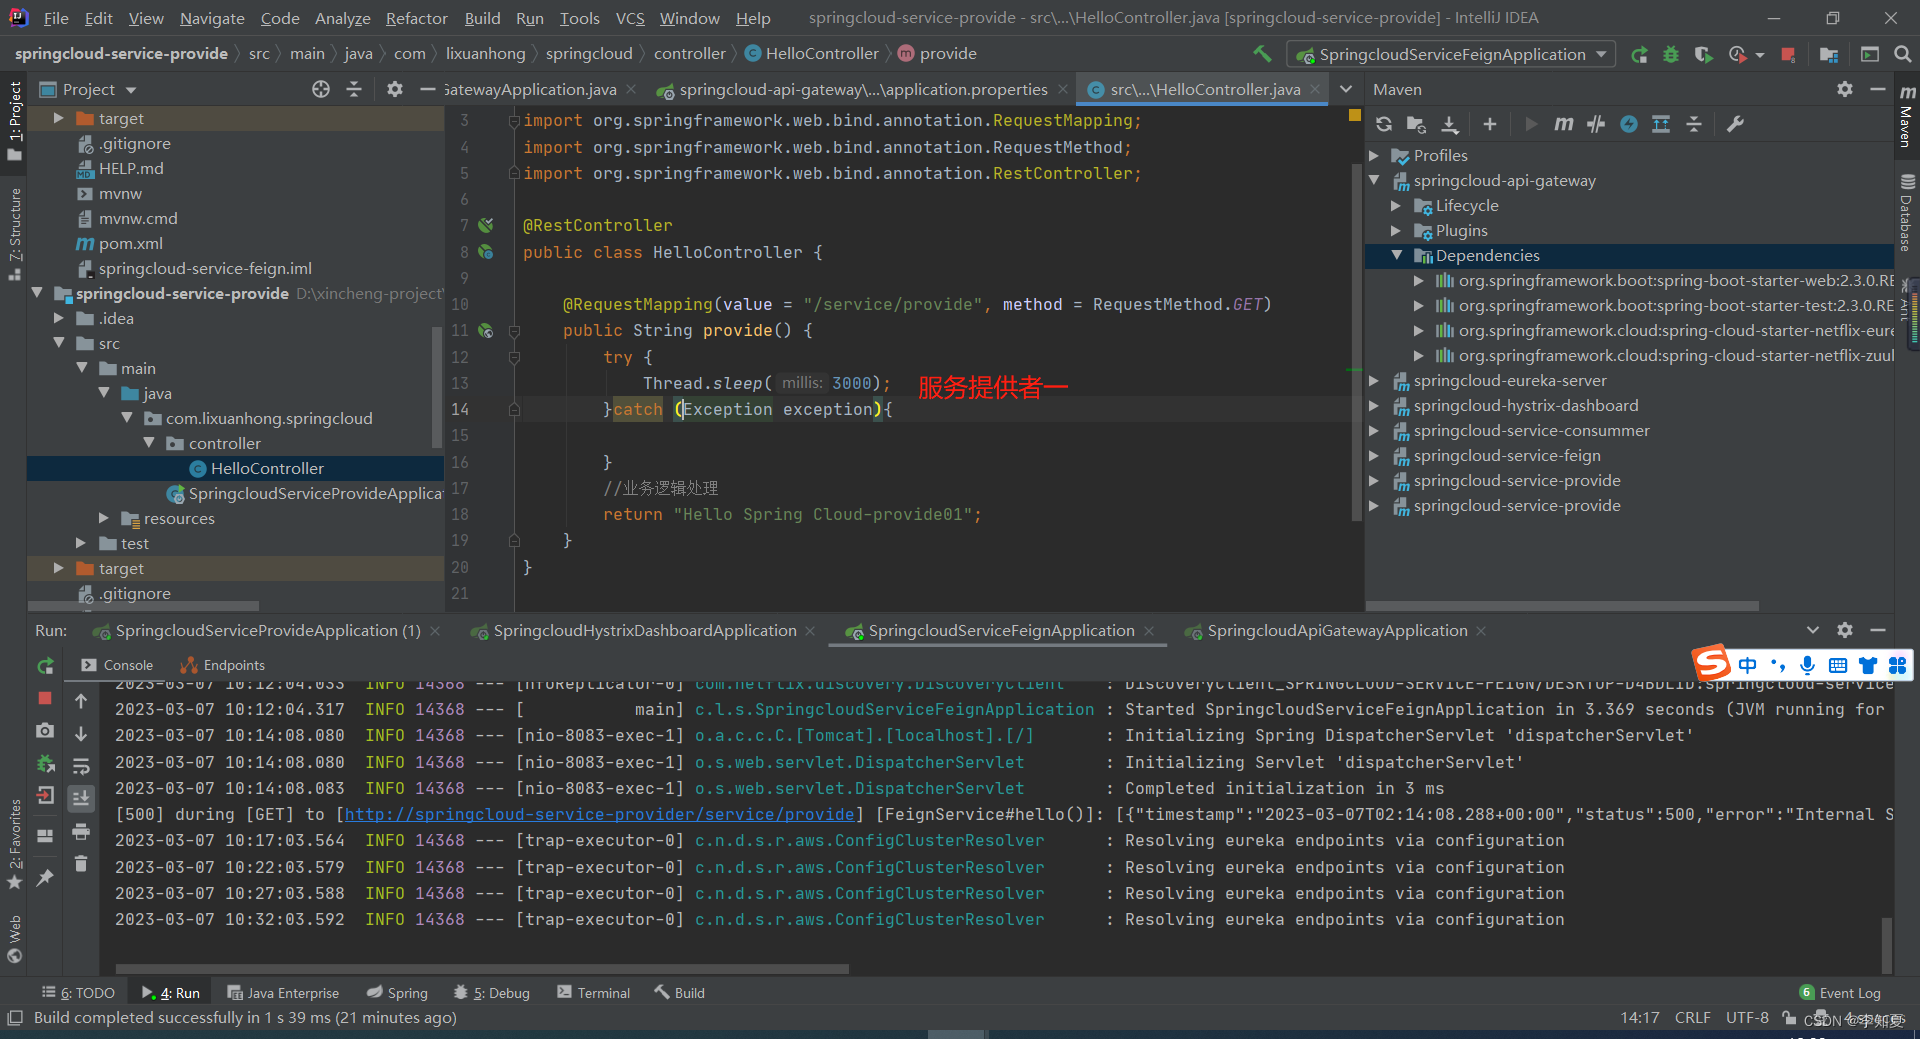Toggle scroll to end of console
1920x1039 pixels.
pos(81,798)
